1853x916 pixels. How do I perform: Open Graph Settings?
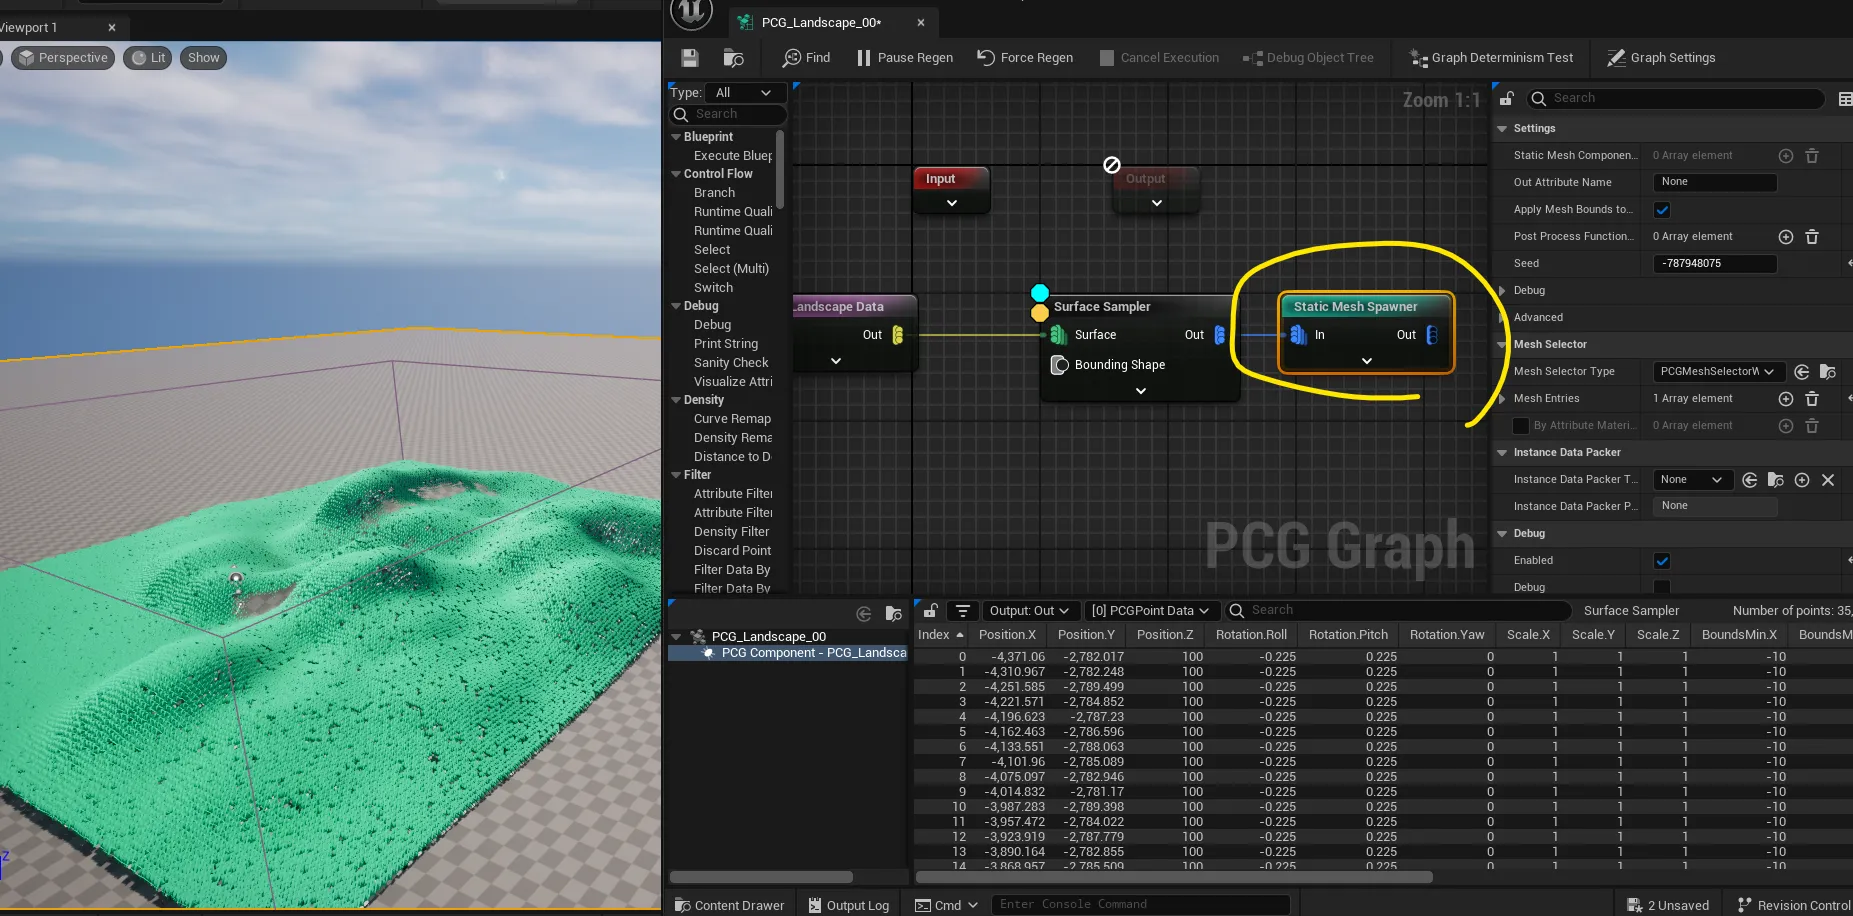(1661, 58)
